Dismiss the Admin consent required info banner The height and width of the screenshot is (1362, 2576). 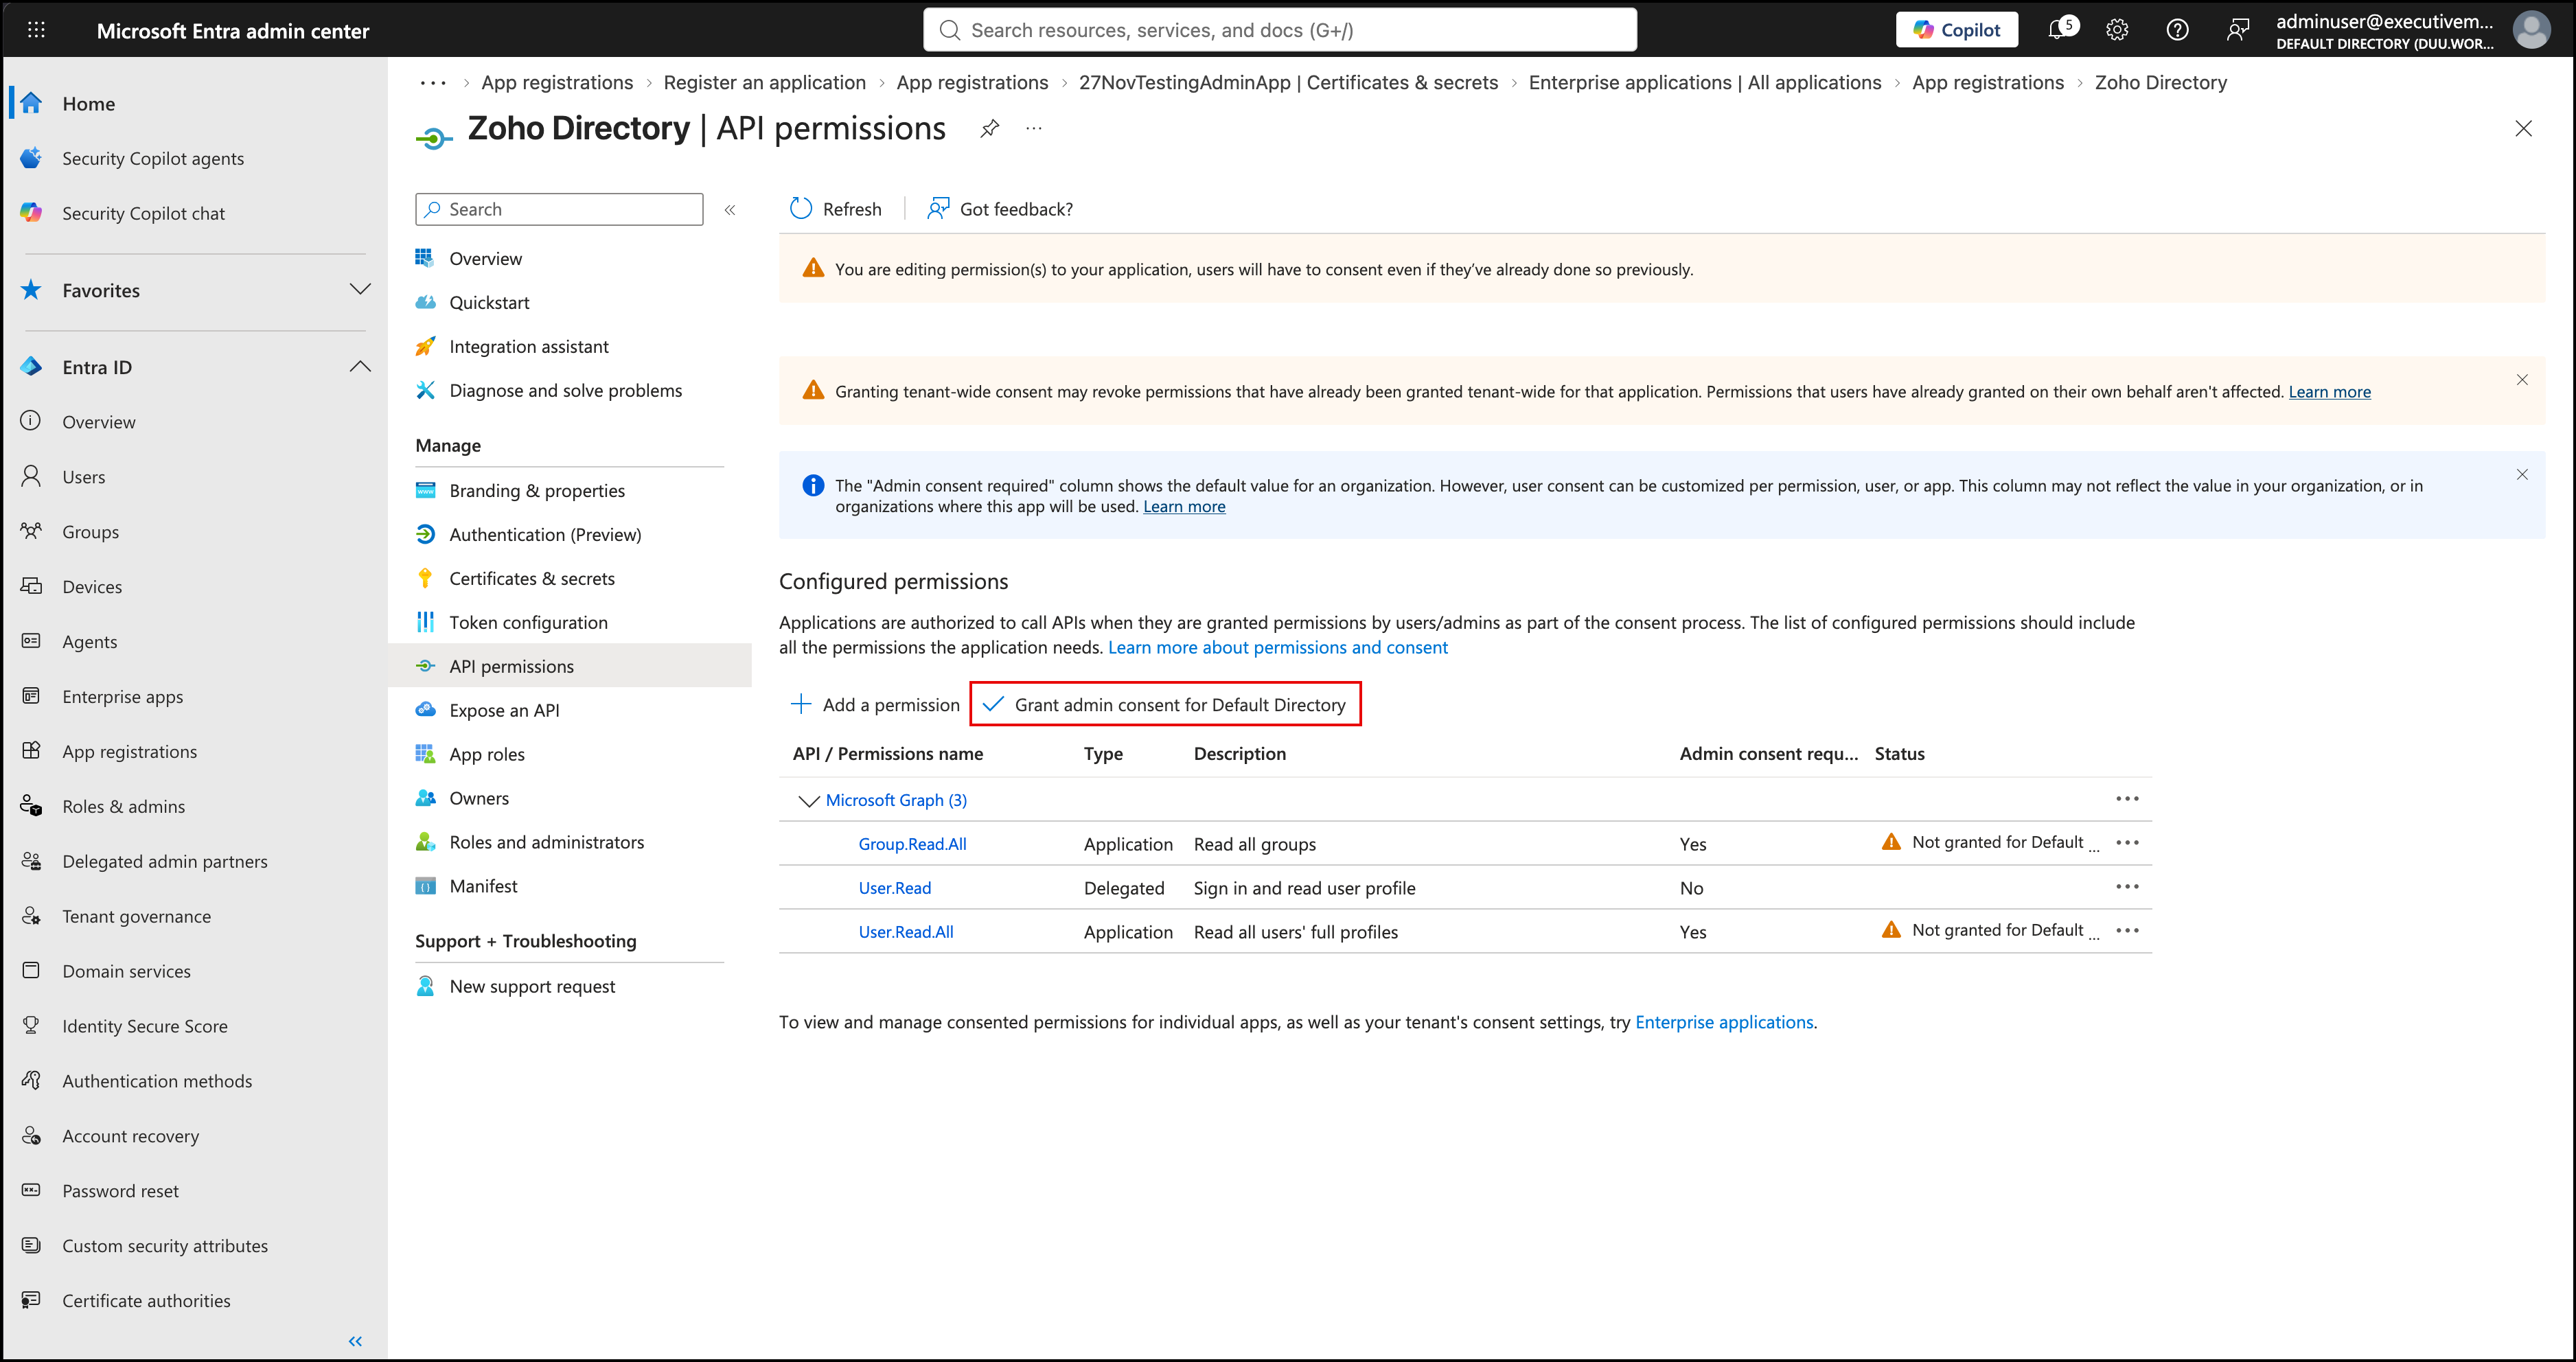pos(2522,475)
